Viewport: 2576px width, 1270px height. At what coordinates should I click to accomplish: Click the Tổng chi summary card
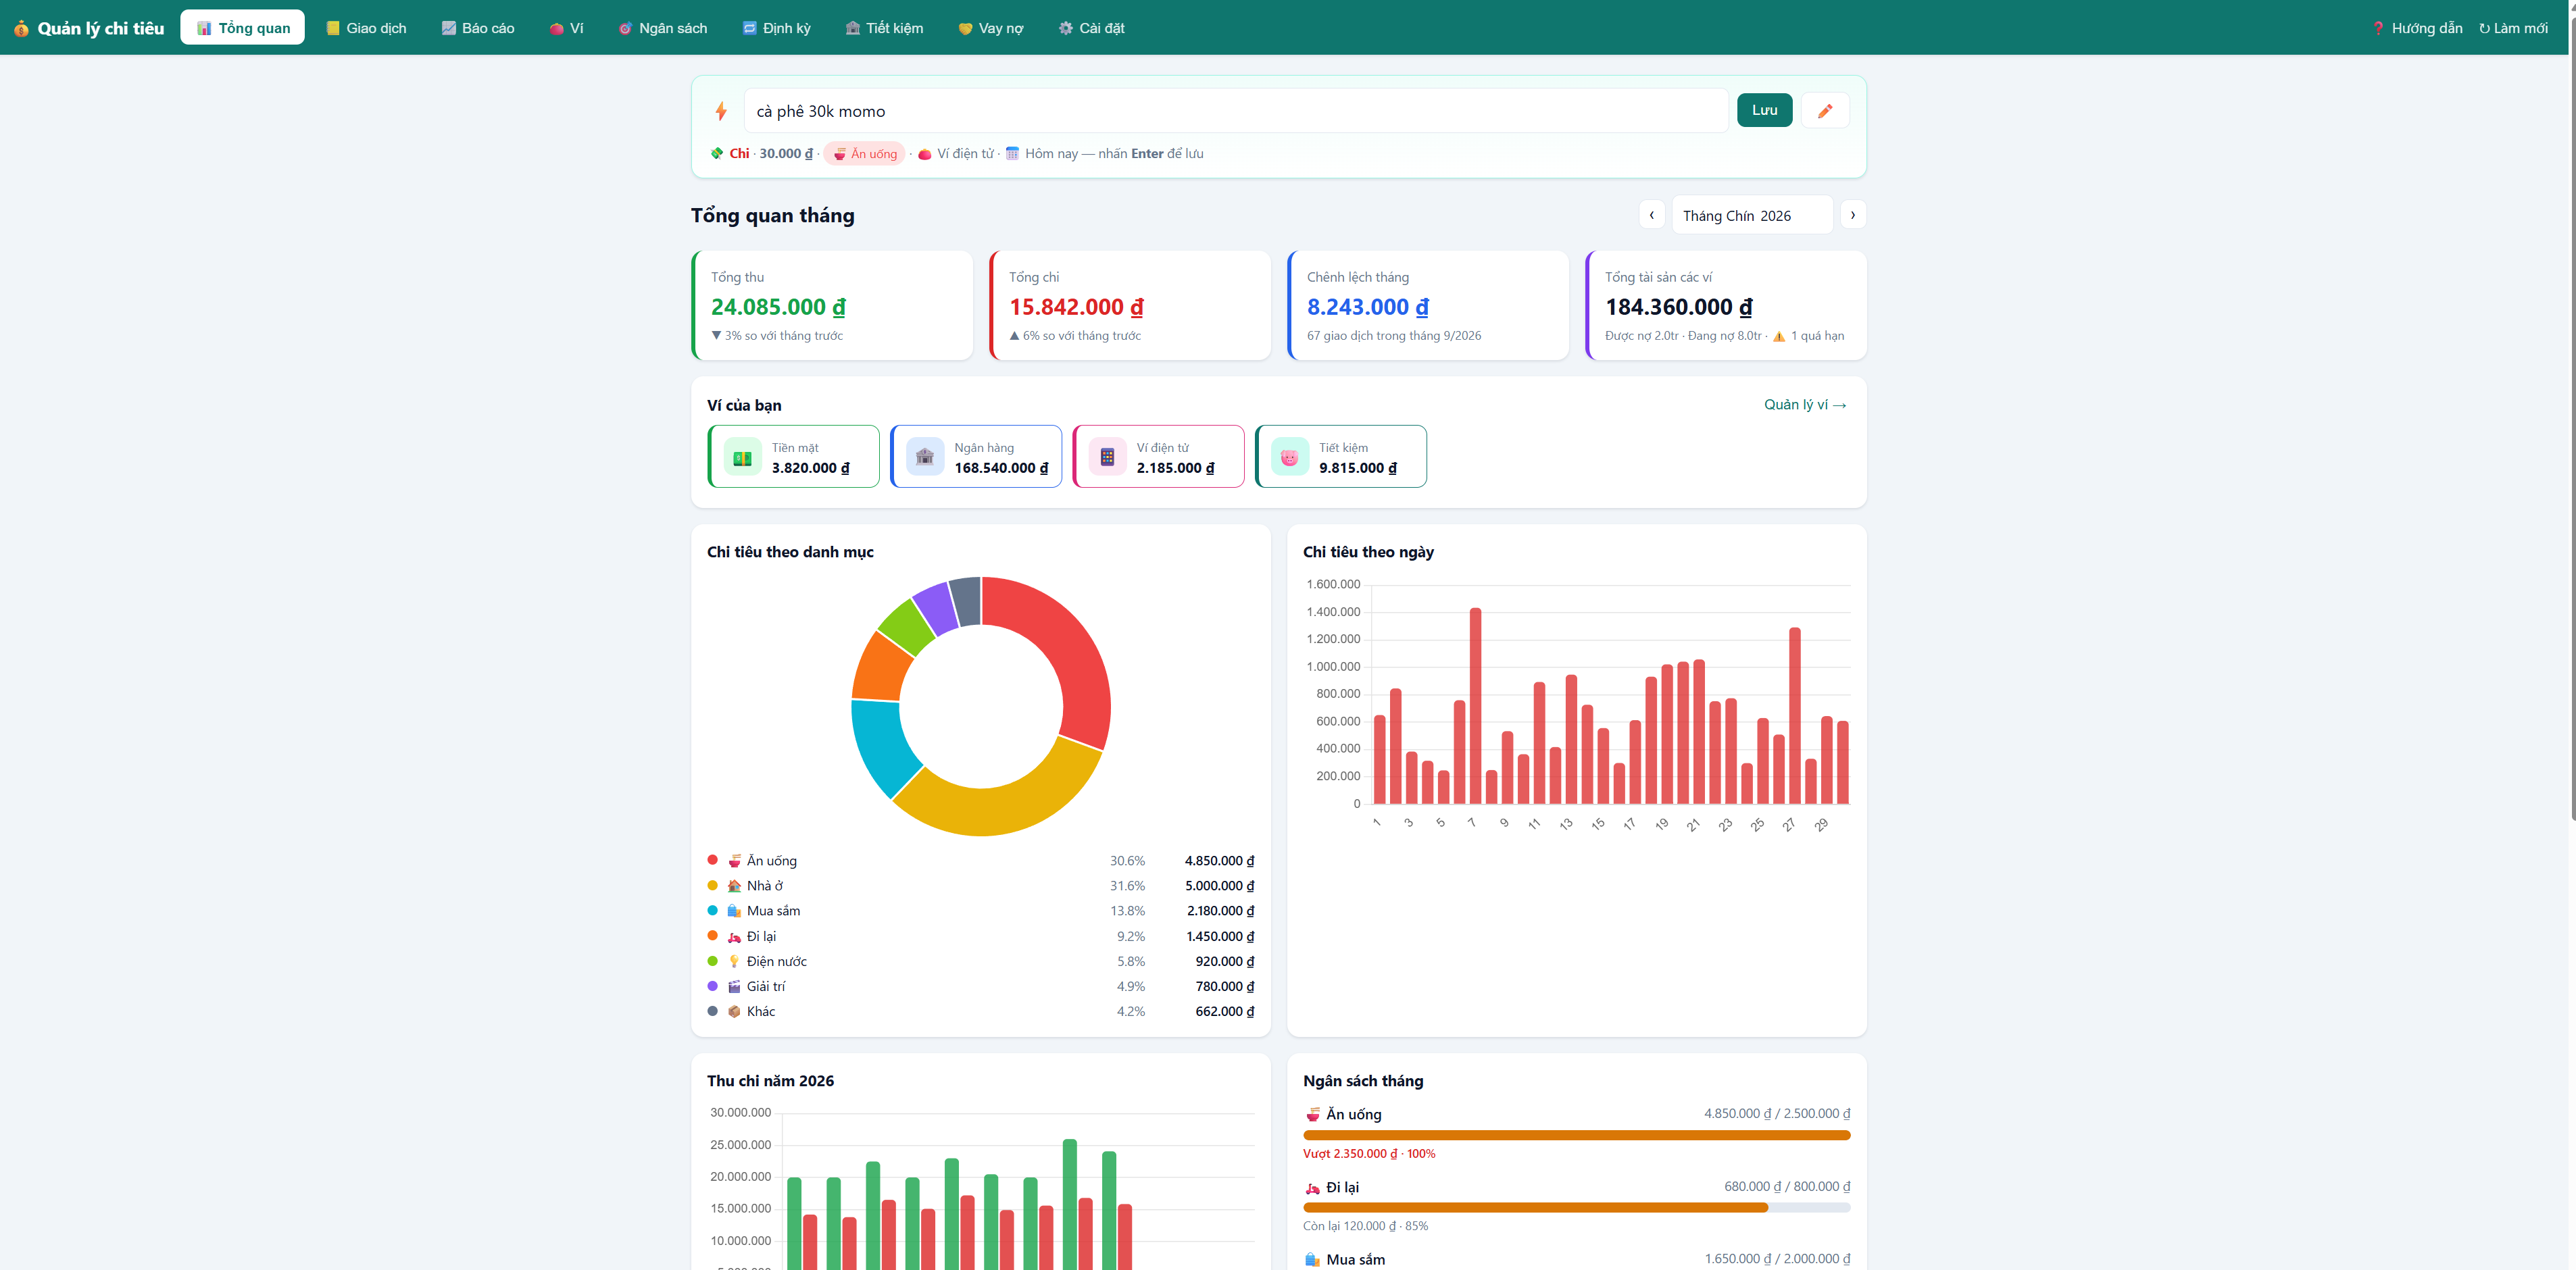1129,305
